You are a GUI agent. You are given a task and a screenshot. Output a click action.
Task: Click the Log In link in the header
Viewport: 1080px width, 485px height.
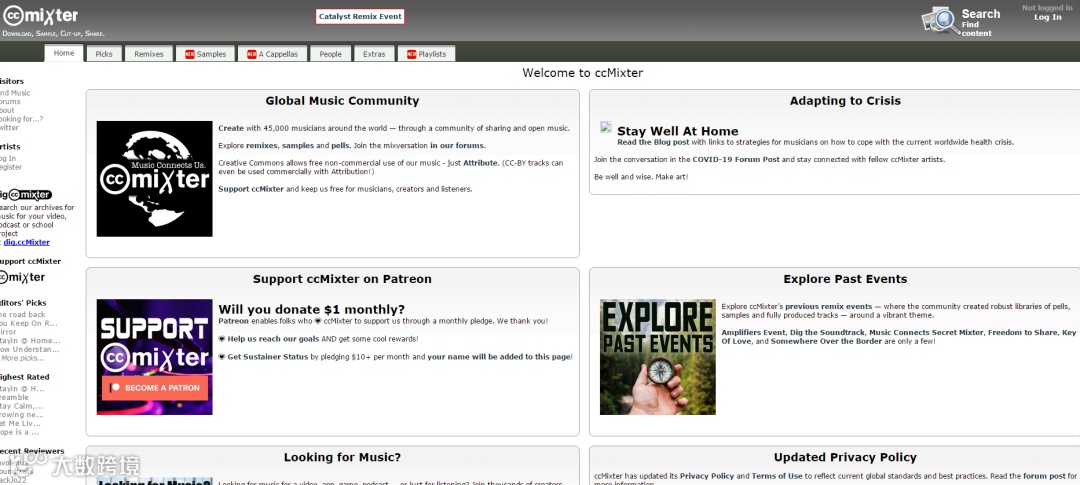click(x=1048, y=17)
